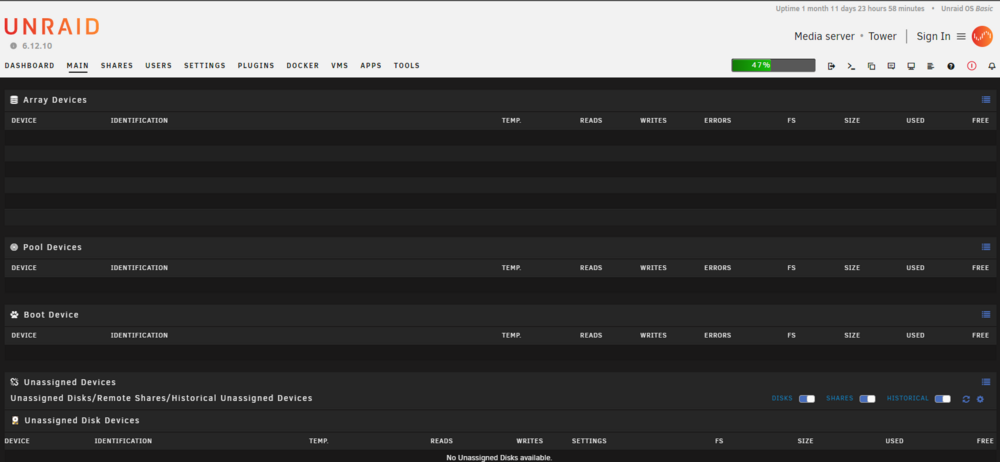The height and width of the screenshot is (462, 1000).
Task: Open the Apps tab
Action: pyautogui.click(x=371, y=66)
